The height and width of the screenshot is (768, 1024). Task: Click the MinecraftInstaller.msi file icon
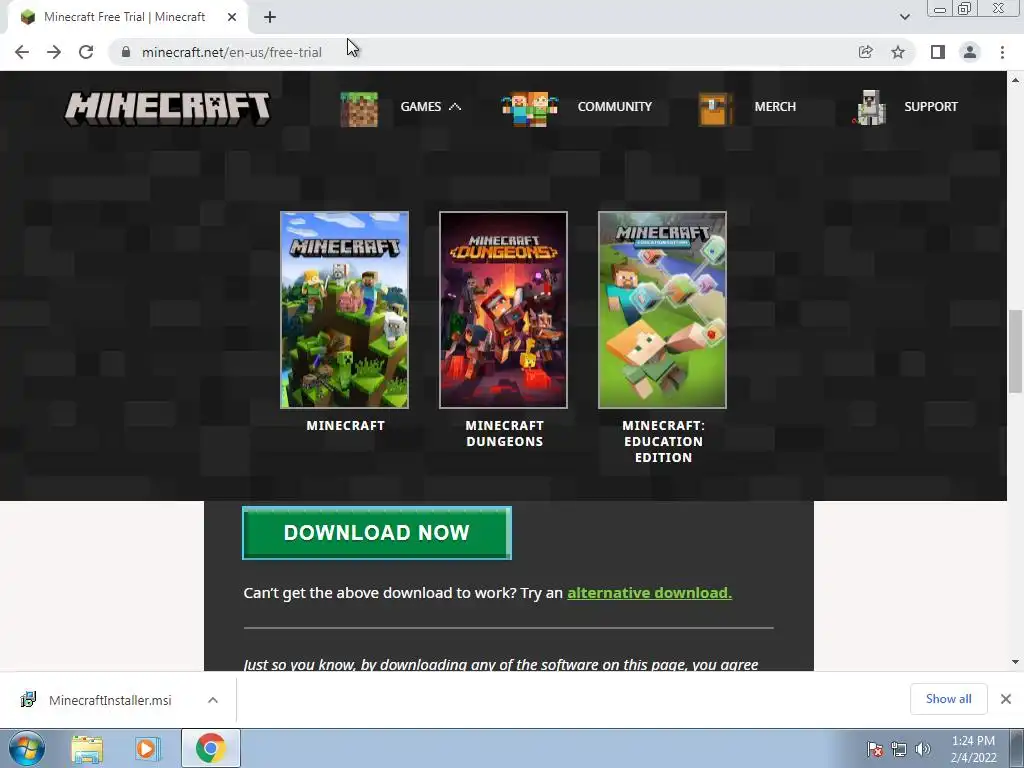pyautogui.click(x=28, y=699)
